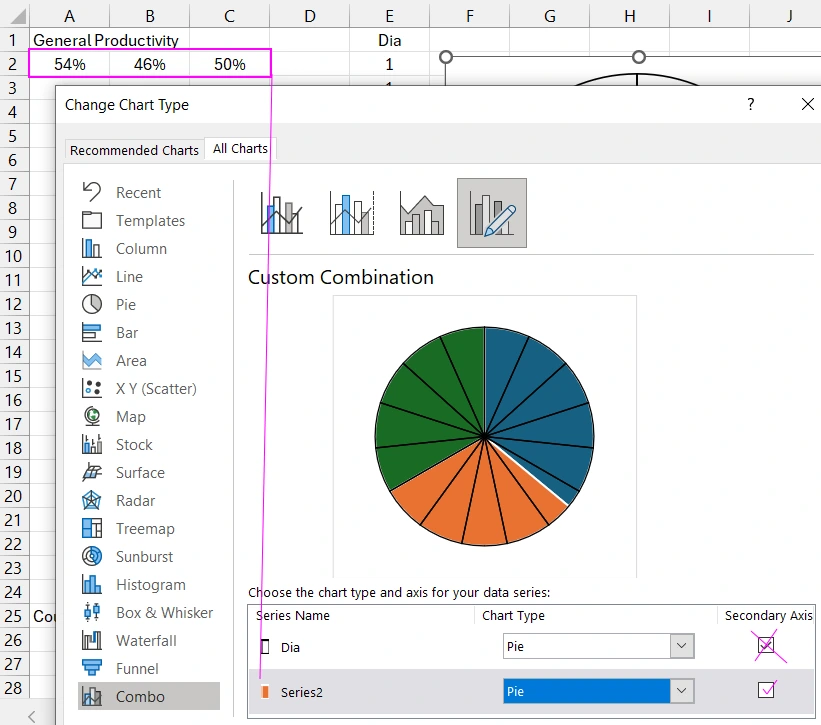Pick Stacked Area - Clustered Column icon

421,213
